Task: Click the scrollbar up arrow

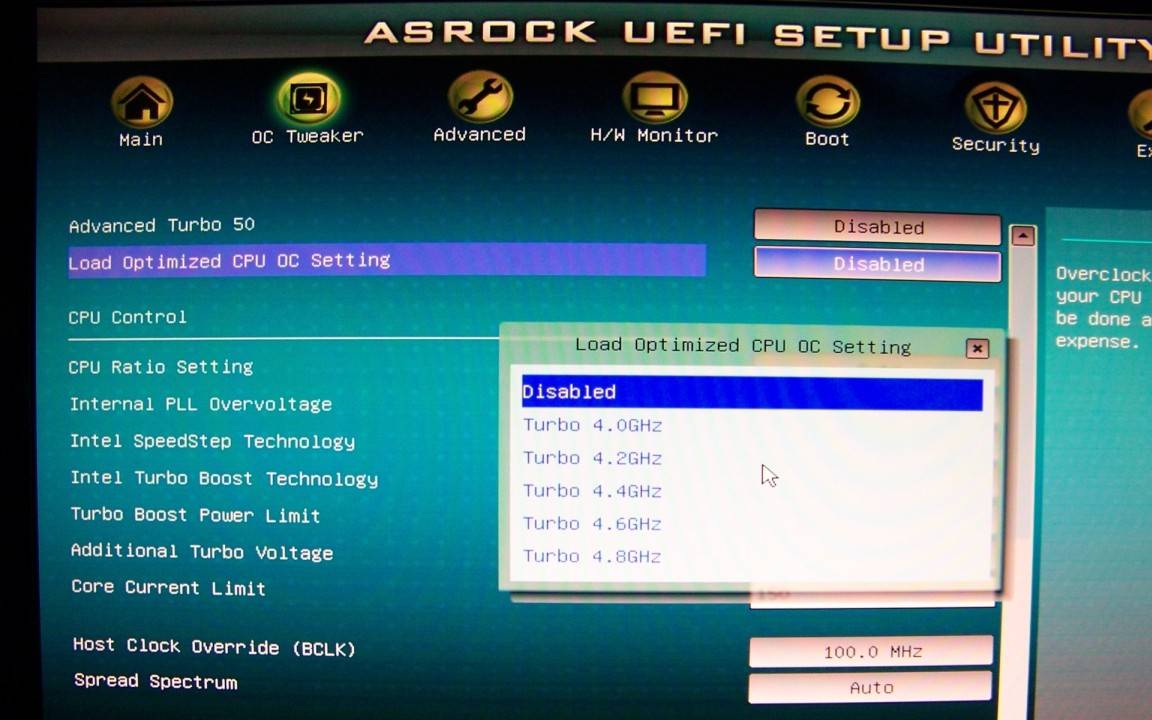Action: click(1022, 236)
